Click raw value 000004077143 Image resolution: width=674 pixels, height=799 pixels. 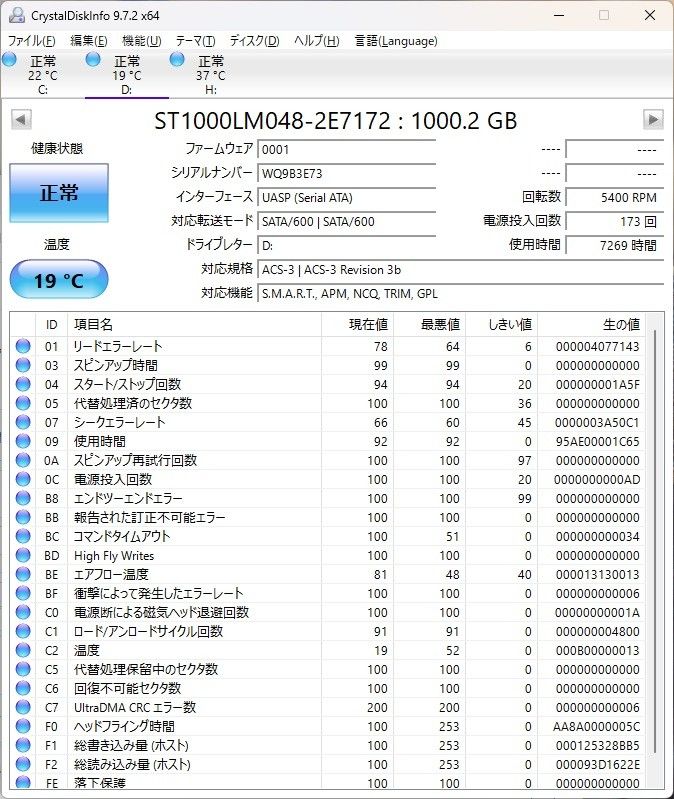[x=597, y=347]
